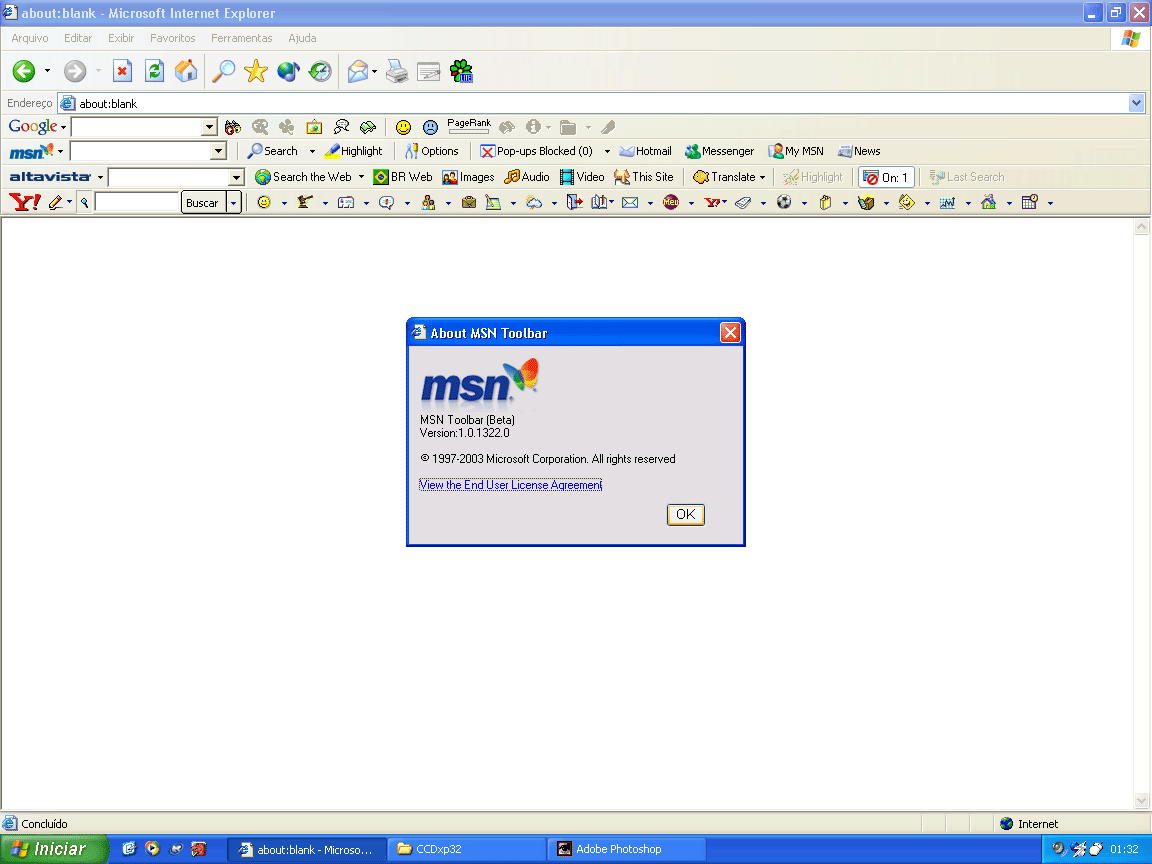1152x864 pixels.
Task: Open the Exibir menu
Action: tap(120, 38)
